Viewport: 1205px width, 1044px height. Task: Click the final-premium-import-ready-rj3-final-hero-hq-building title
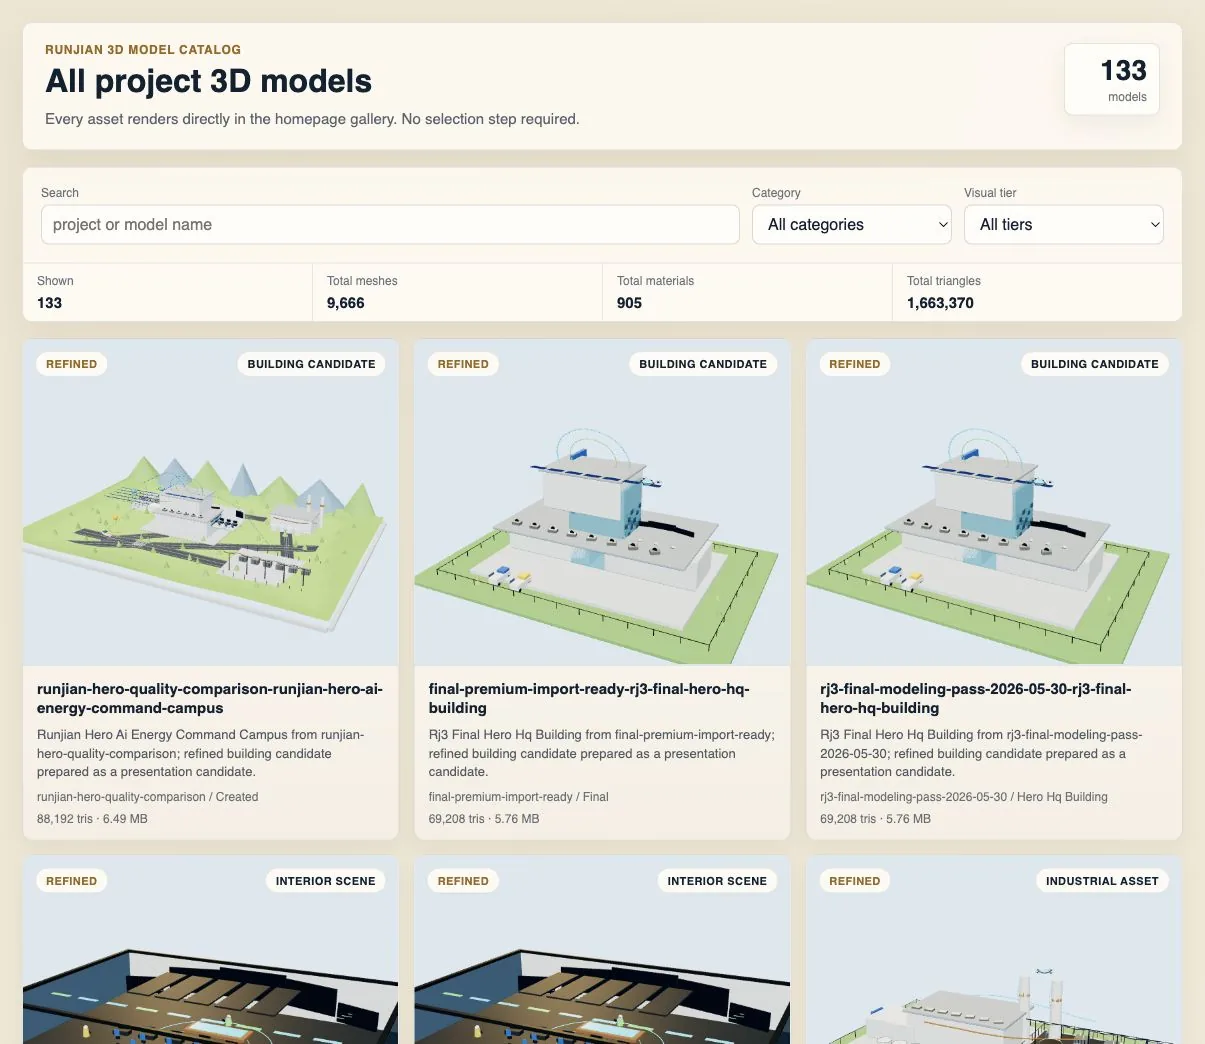pyautogui.click(x=589, y=698)
